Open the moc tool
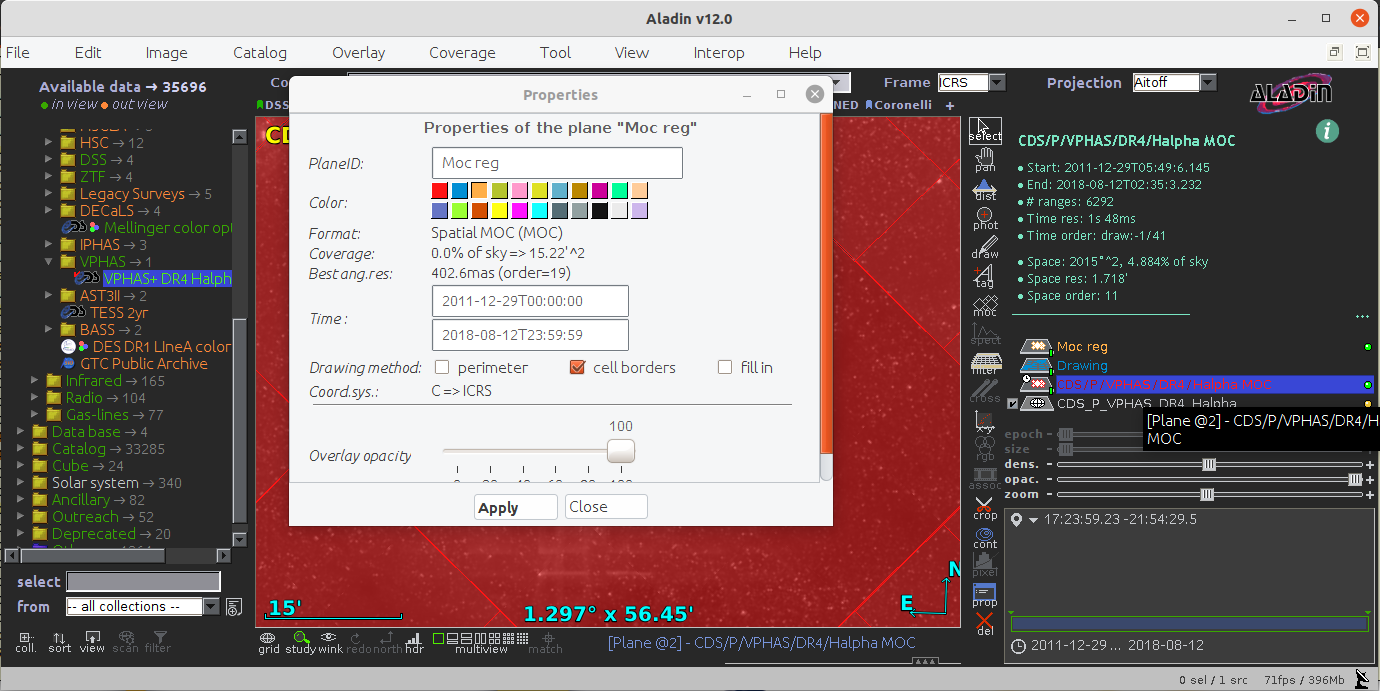Screen dimensions: 1380x691 (x=985, y=306)
